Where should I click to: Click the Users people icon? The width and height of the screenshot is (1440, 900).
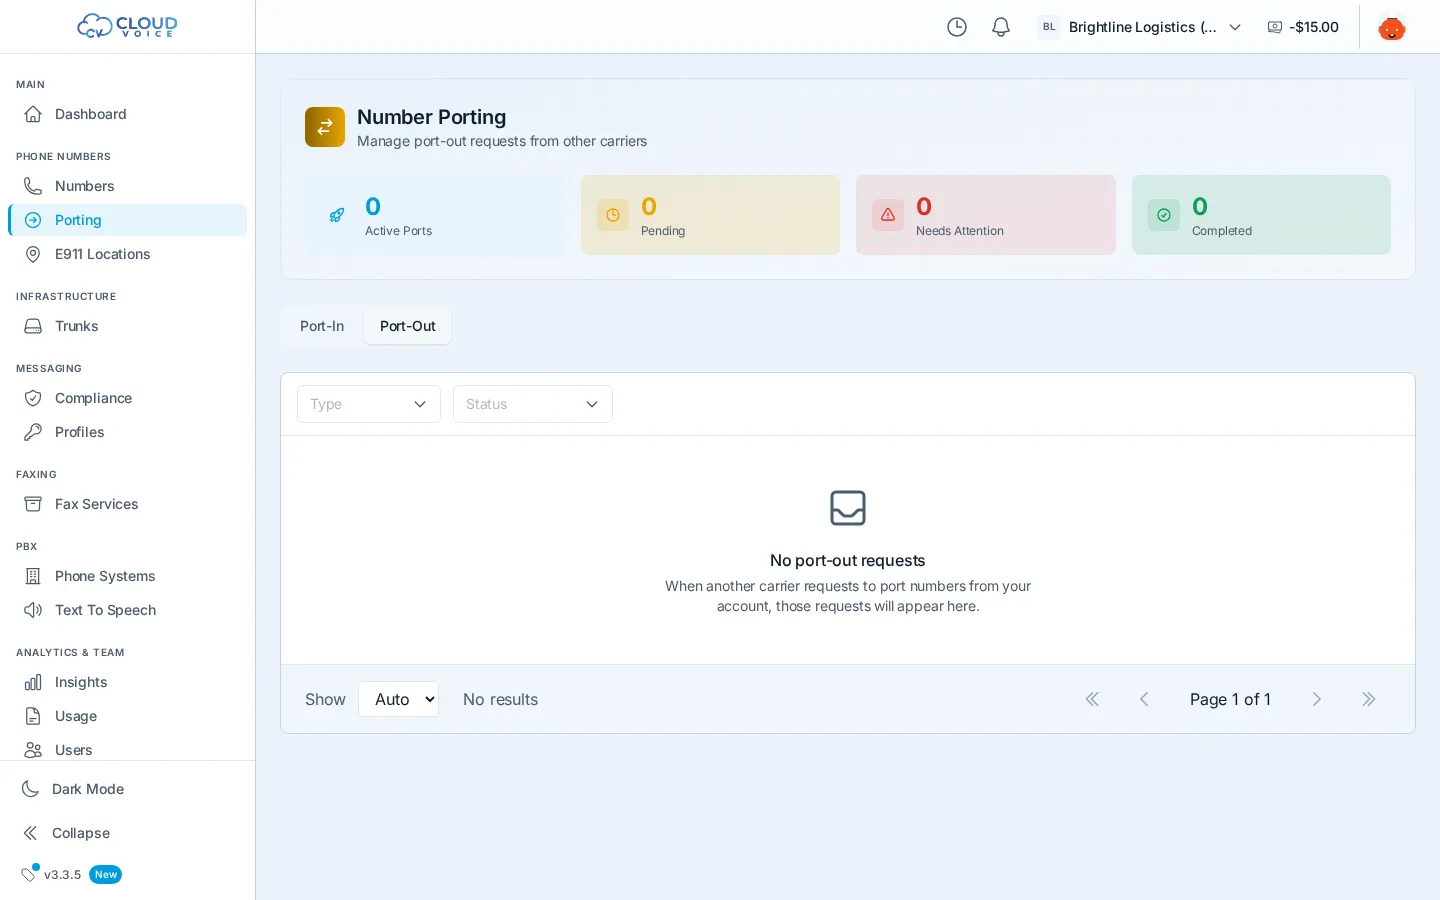click(x=33, y=750)
